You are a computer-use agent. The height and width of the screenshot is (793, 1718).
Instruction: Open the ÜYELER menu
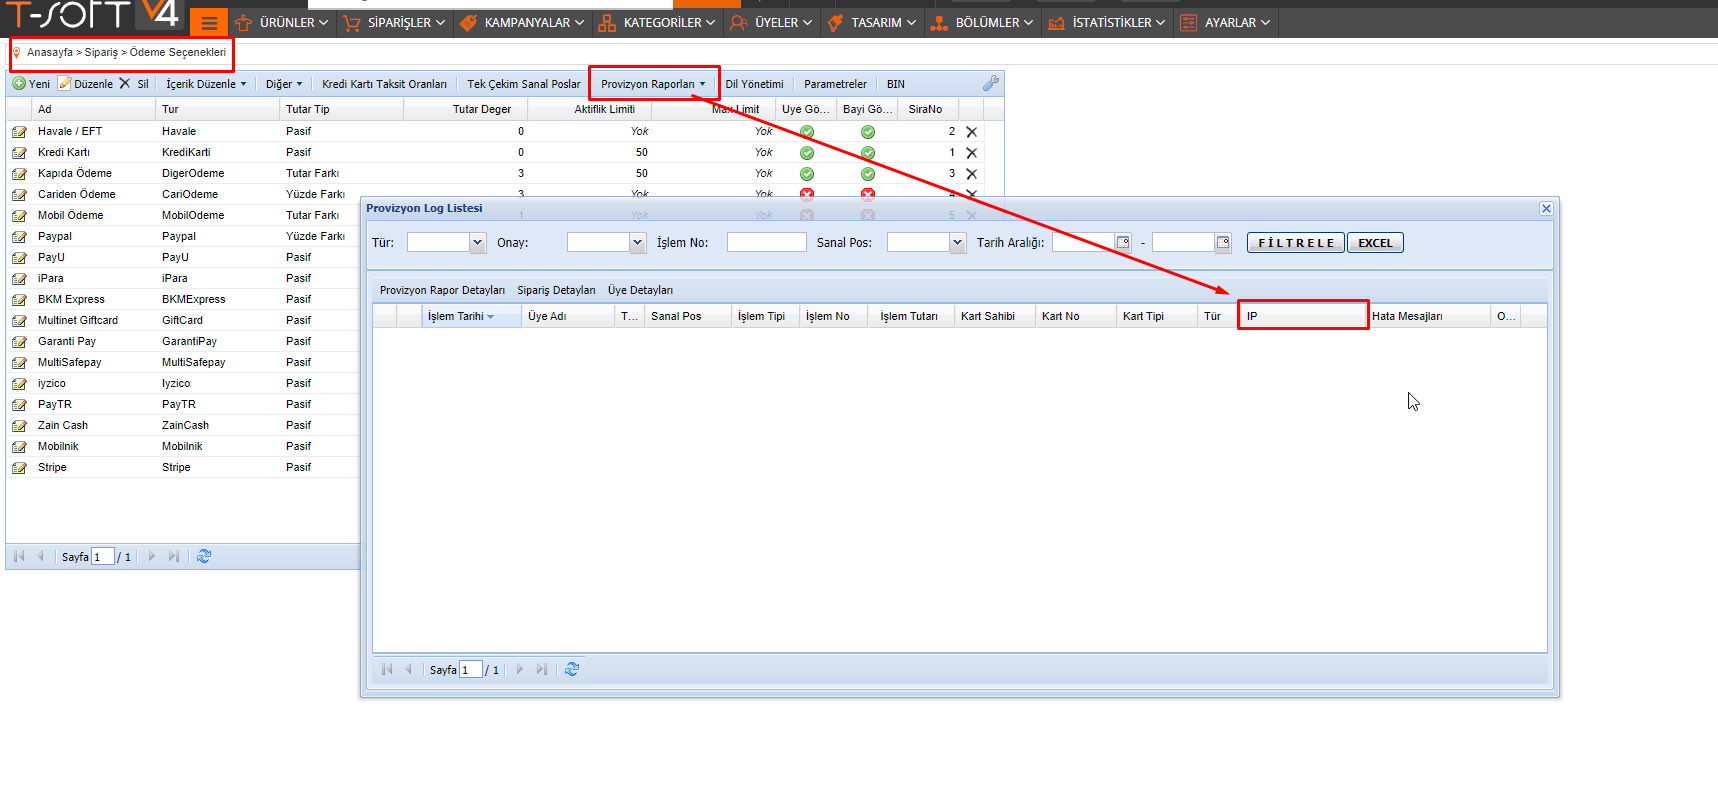(x=771, y=22)
